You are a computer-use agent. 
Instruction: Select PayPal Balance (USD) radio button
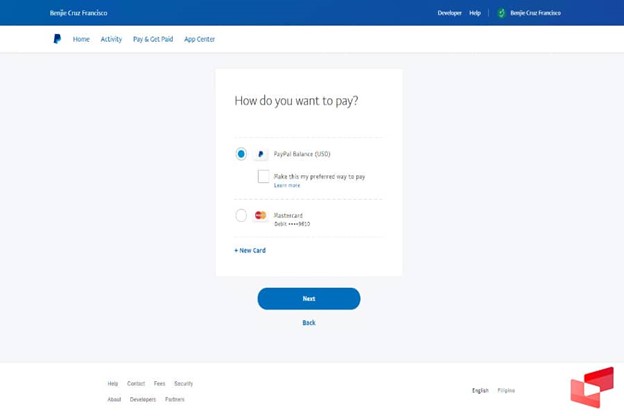241,154
